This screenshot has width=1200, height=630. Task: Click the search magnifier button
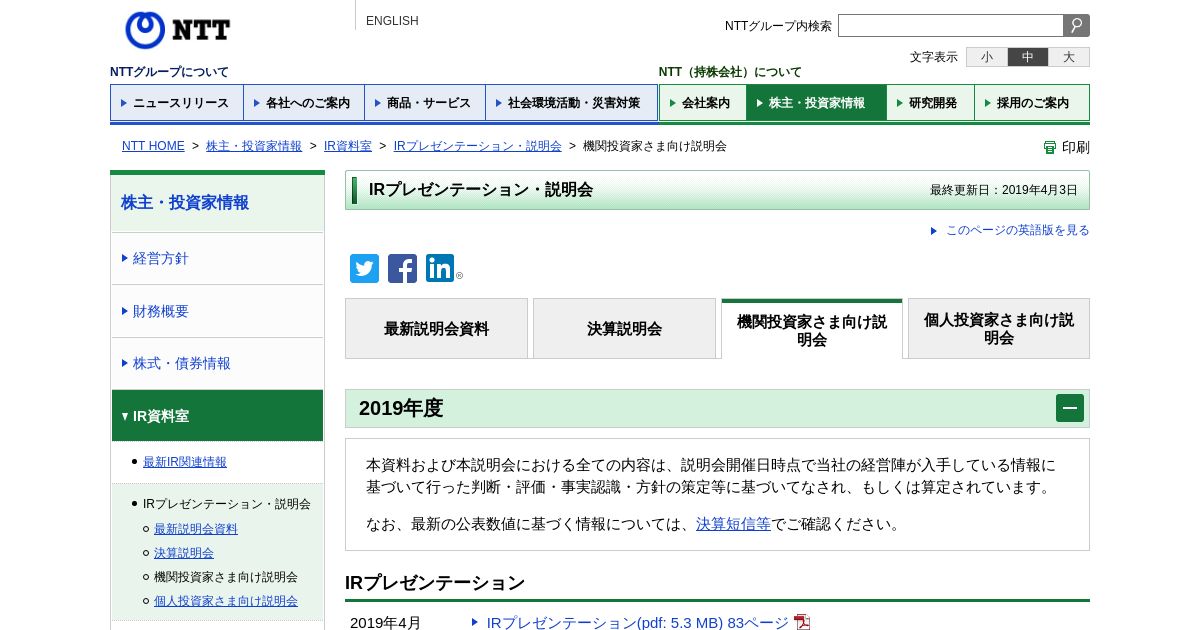click(x=1077, y=26)
